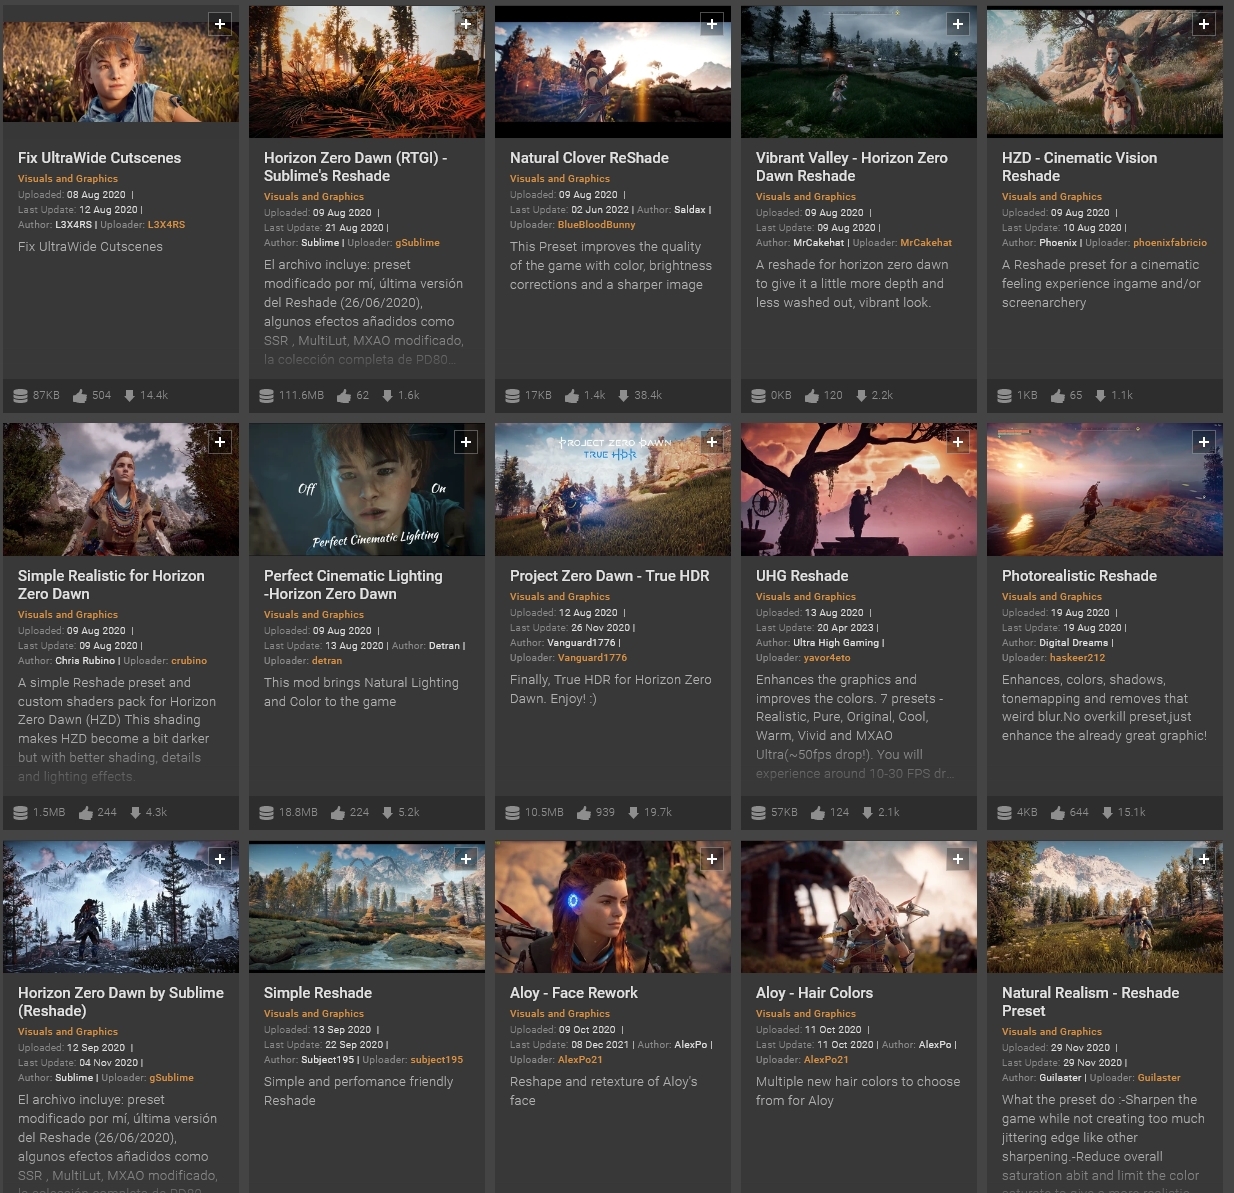Image resolution: width=1234 pixels, height=1193 pixels.
Task: Click download icon beside 38.4k on Natural Clover
Action: tap(623, 396)
